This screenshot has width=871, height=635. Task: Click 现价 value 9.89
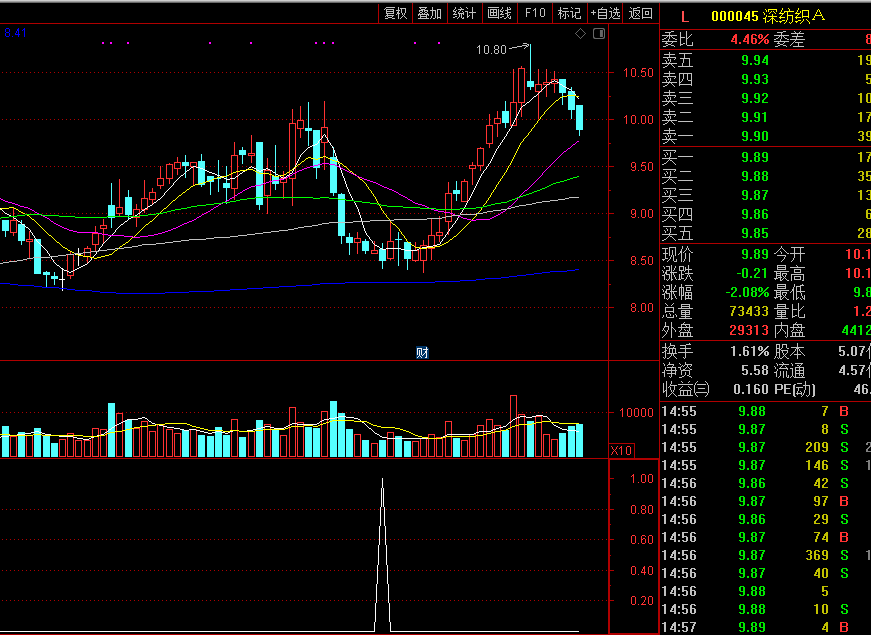[755, 254]
